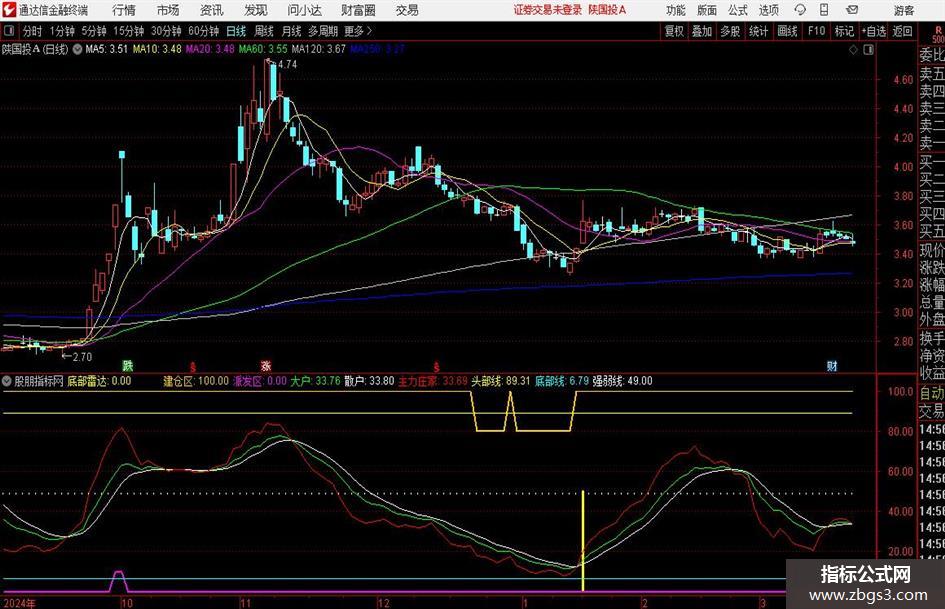Switch to the 60分钟 period tab
This screenshot has height=609, width=945.
click(x=203, y=31)
